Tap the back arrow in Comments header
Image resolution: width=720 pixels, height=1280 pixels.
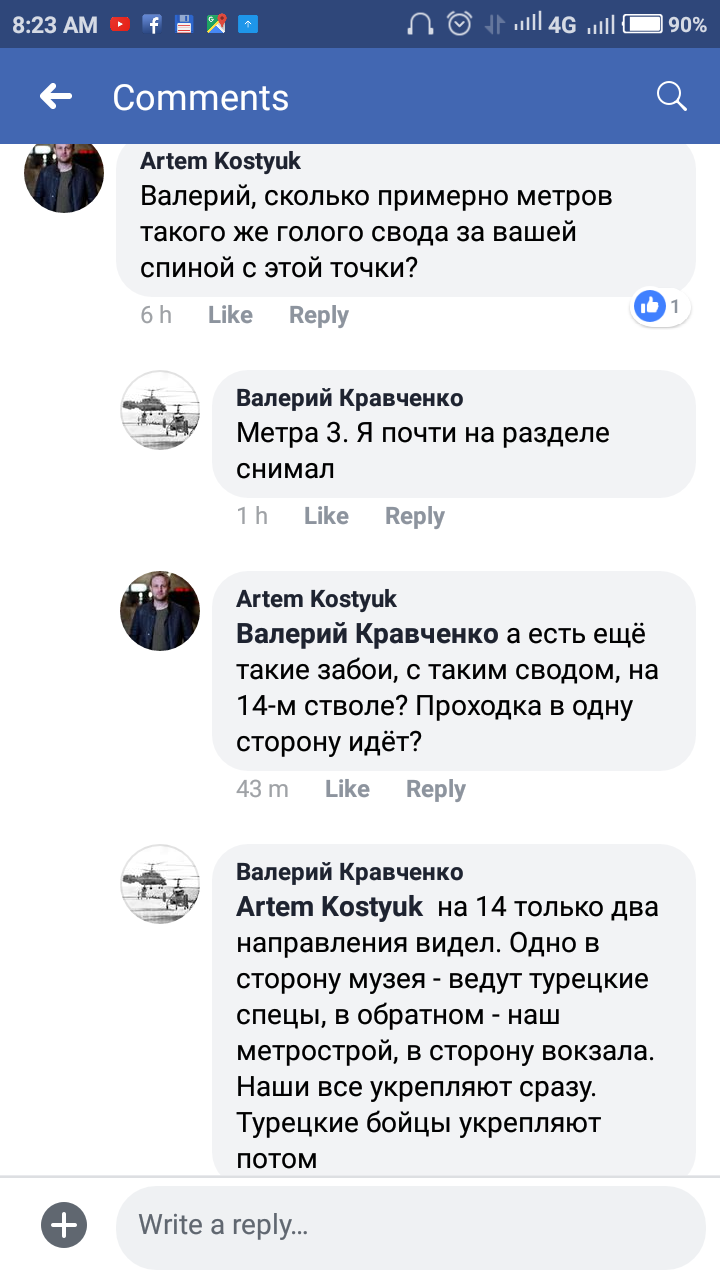56,96
